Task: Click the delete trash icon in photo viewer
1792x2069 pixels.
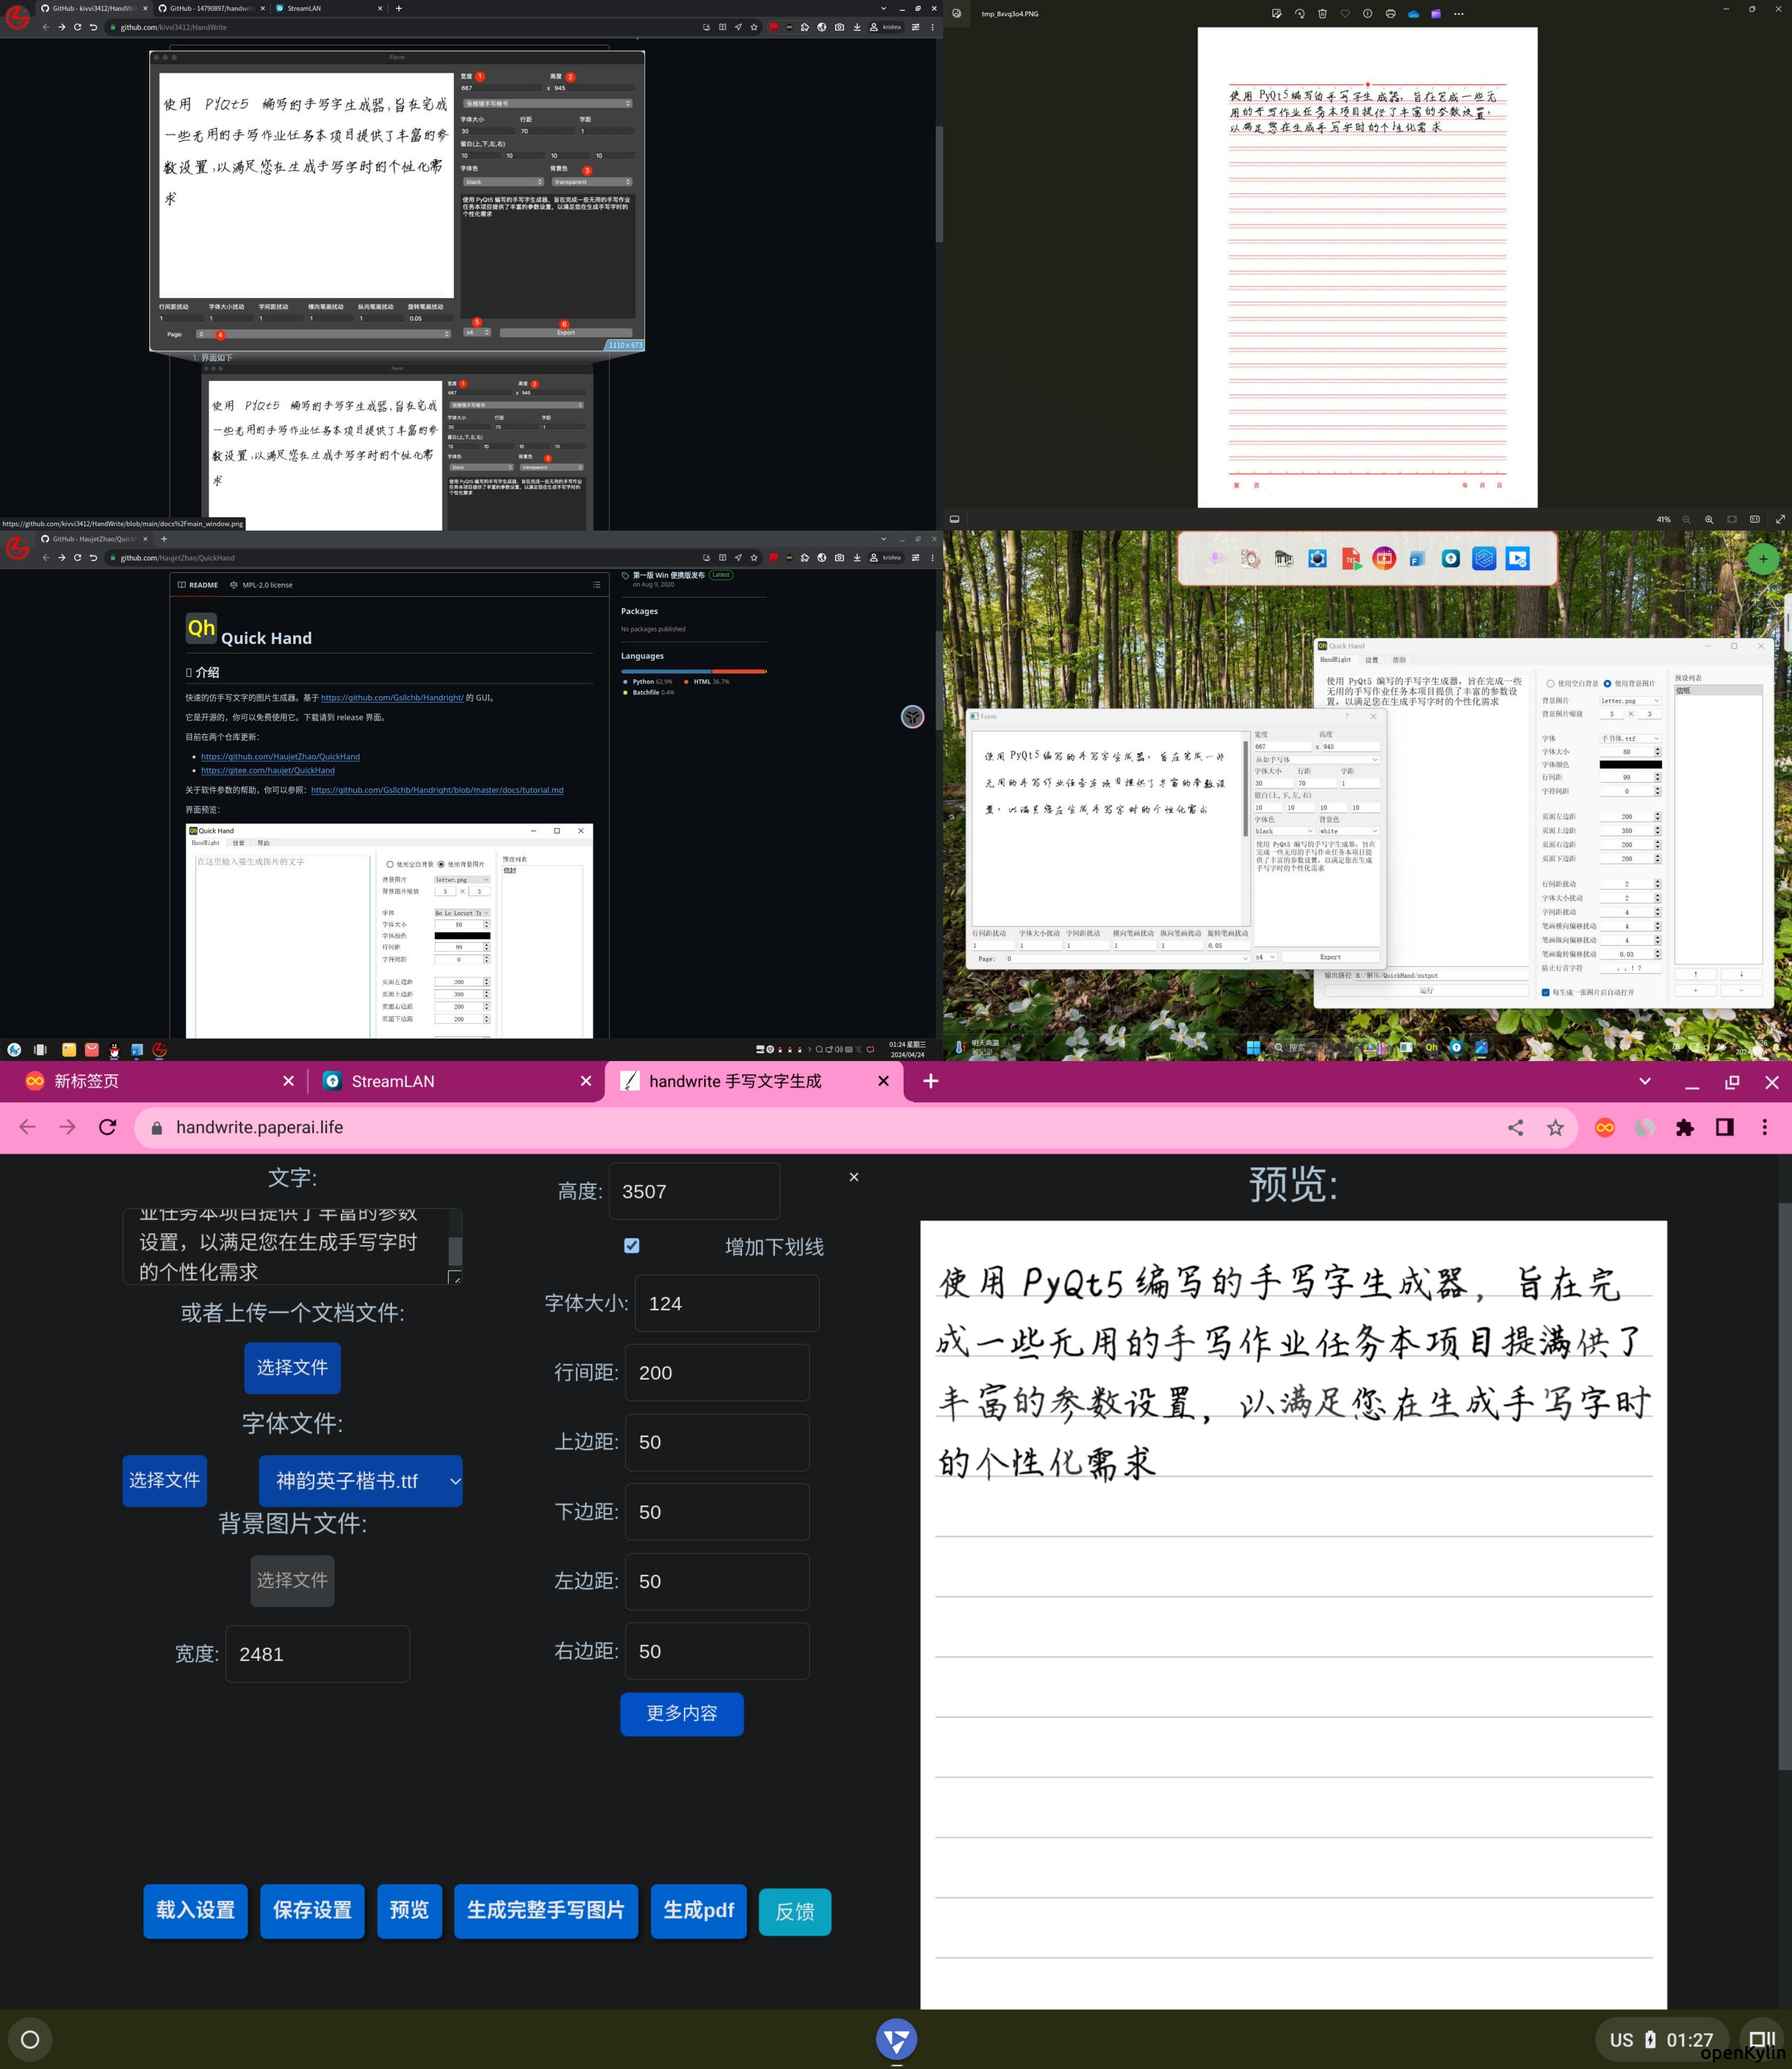Action: tap(1322, 14)
